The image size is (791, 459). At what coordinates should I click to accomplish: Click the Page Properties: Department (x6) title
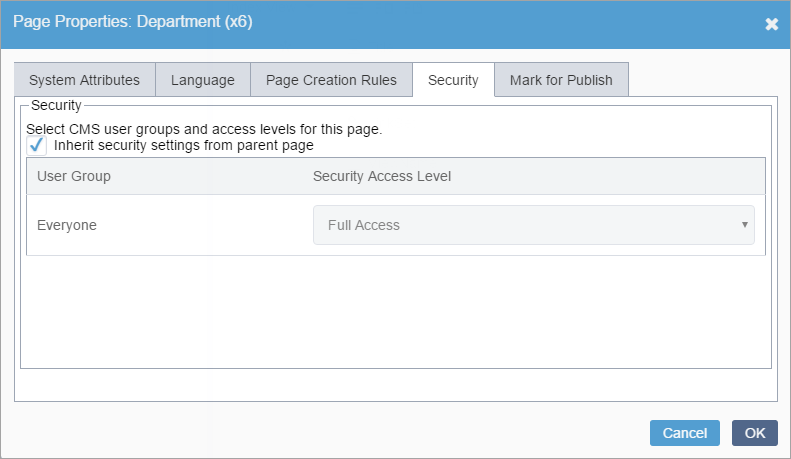point(133,22)
